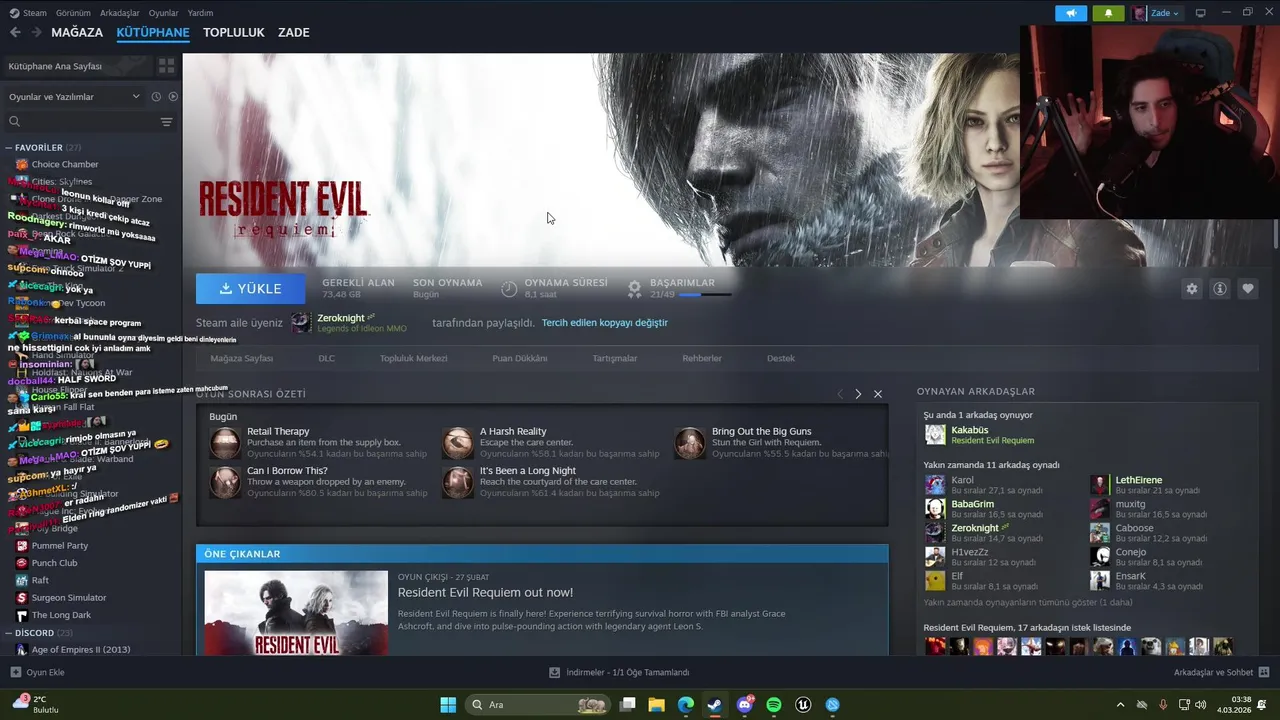Open the Steam menu
Screen dimensions: 1280x720
click(27, 13)
